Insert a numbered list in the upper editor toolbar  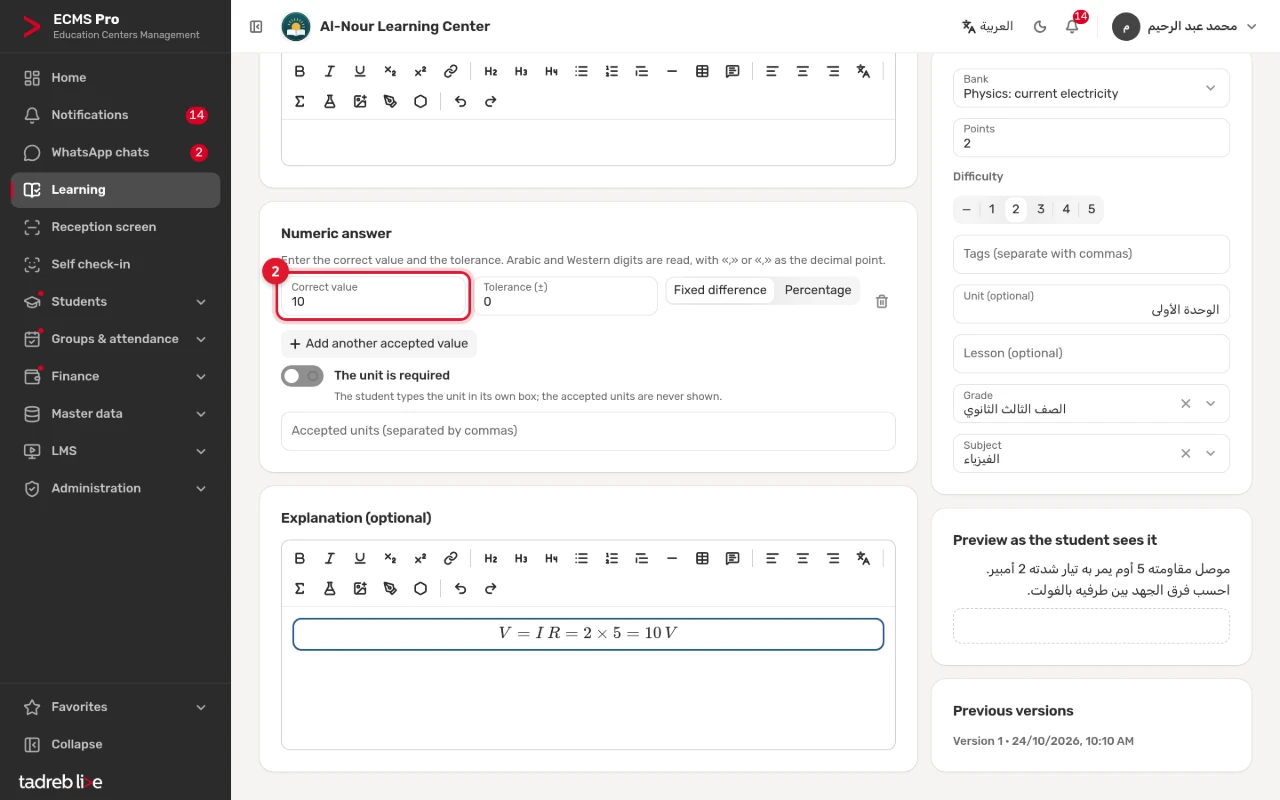[612, 71]
